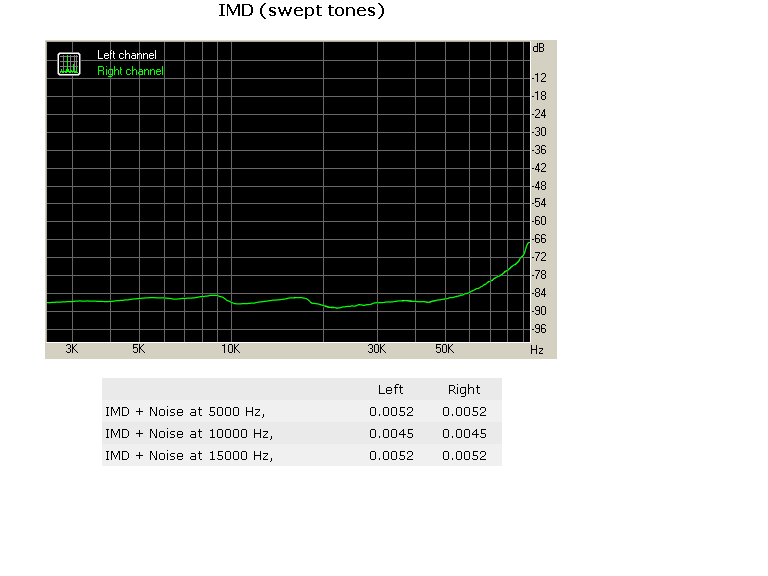The image size is (768, 576).
Task: Click the Left value 0.0045 at 10000 Hz
Action: pyautogui.click(x=391, y=433)
